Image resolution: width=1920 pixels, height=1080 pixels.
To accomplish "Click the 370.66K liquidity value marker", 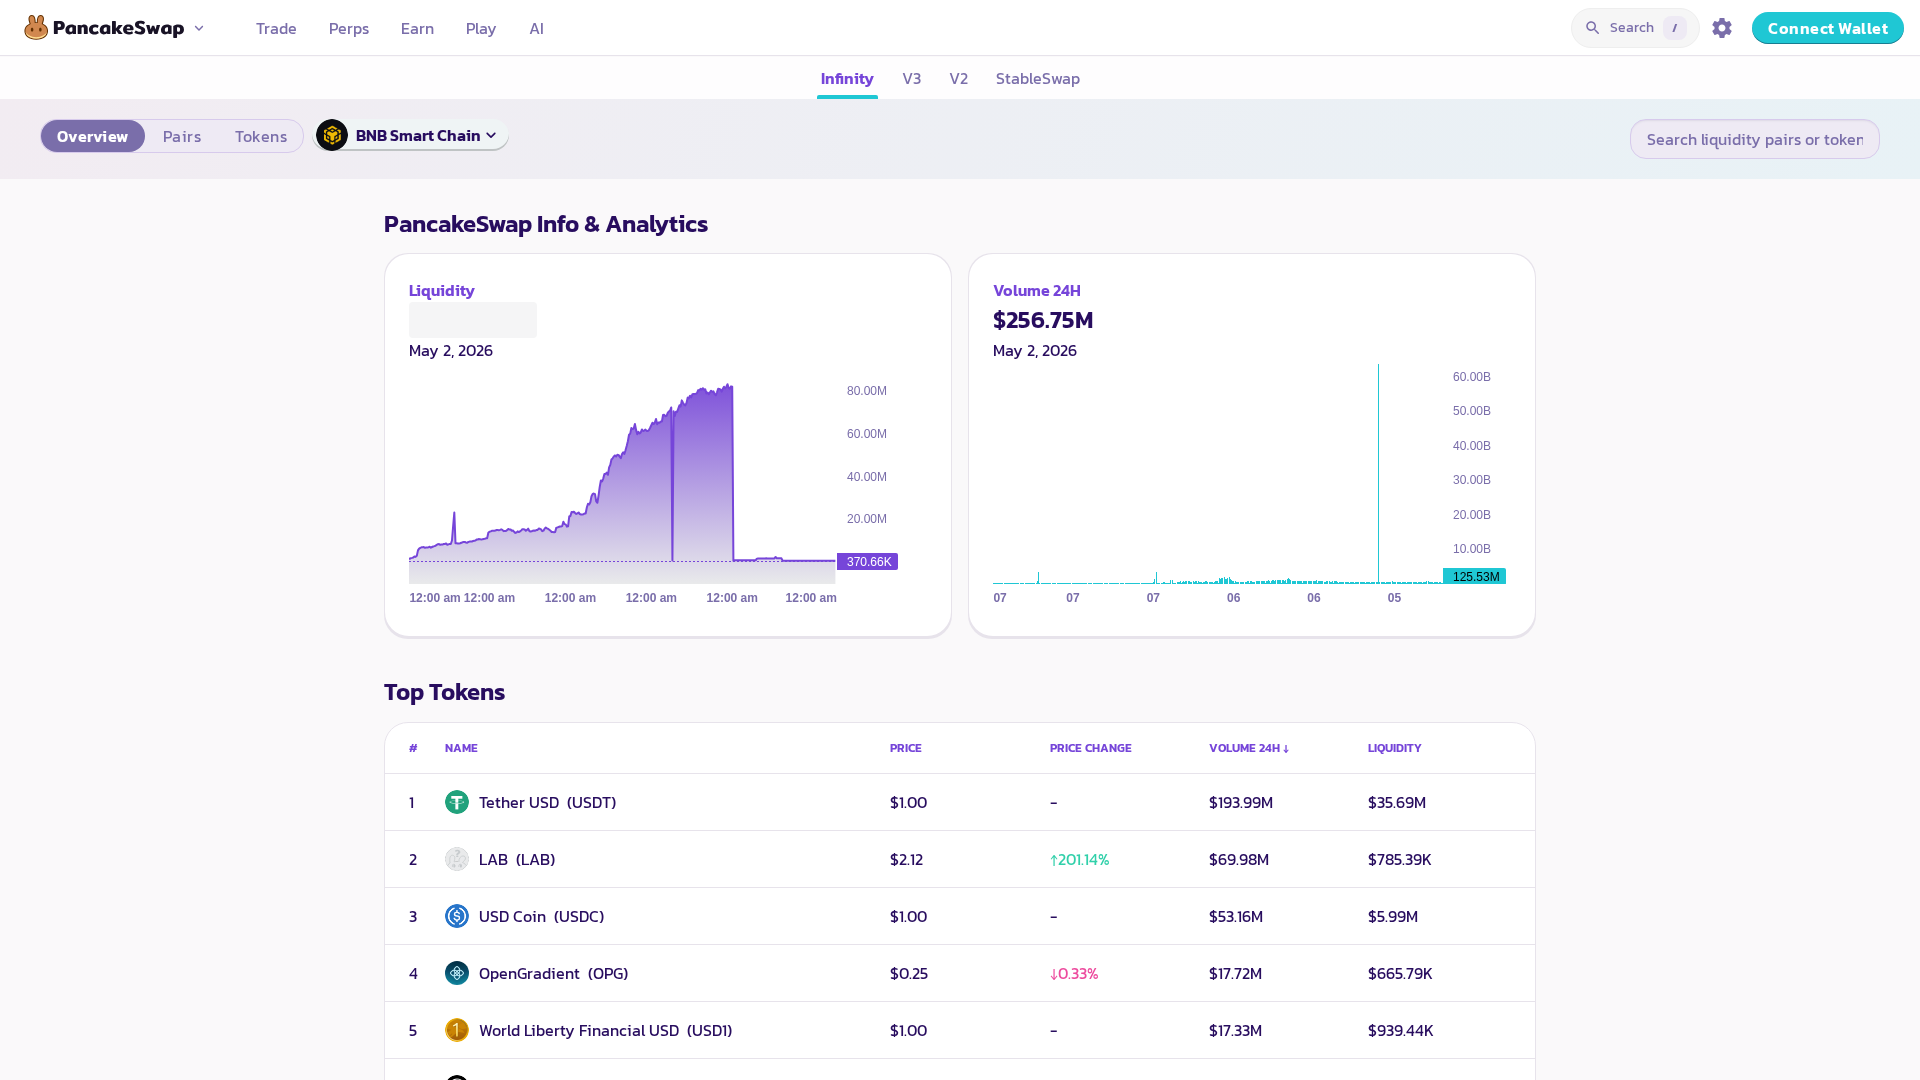I will [868, 562].
